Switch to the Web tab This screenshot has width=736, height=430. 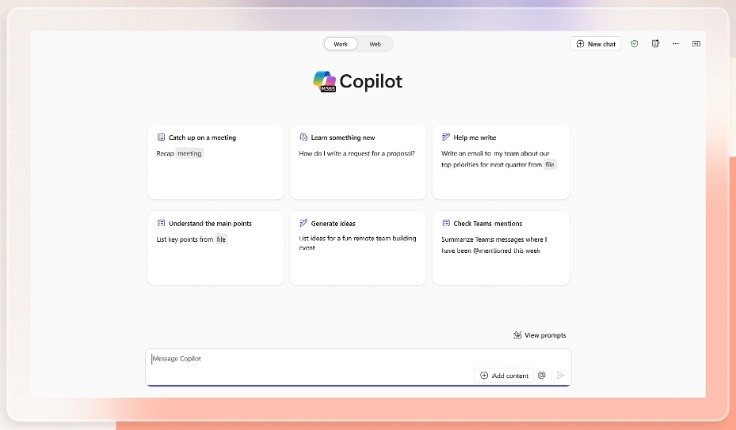coord(375,44)
